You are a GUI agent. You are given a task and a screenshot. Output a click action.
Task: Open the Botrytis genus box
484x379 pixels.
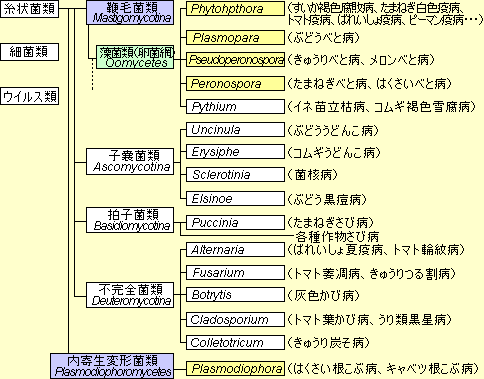[235, 295]
